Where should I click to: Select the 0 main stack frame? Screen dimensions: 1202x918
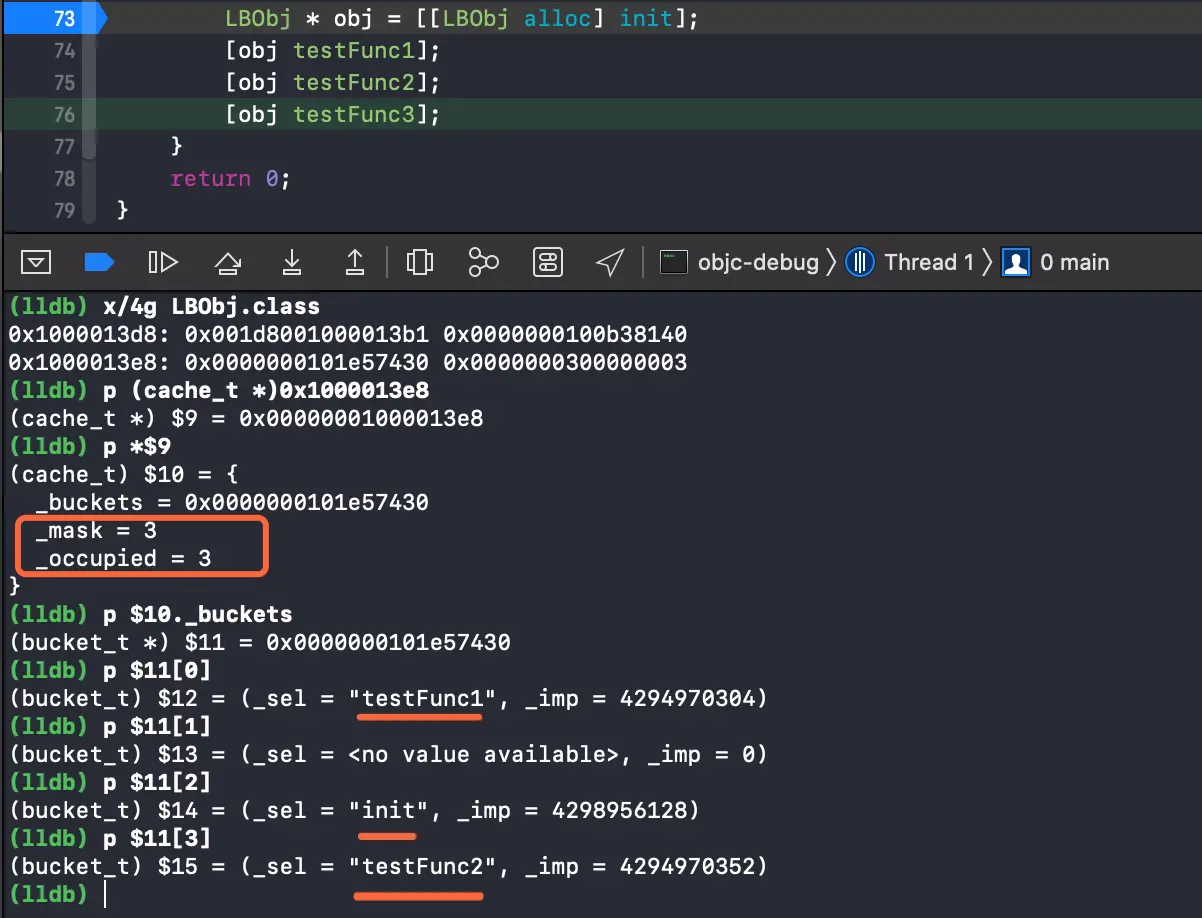coord(1056,263)
